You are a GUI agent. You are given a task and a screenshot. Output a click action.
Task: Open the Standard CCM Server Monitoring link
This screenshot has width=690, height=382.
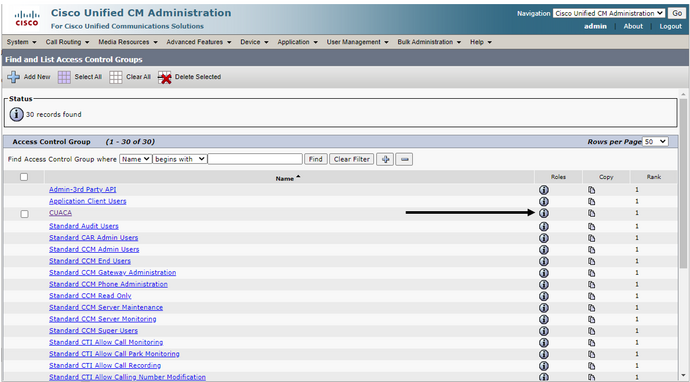pos(103,320)
